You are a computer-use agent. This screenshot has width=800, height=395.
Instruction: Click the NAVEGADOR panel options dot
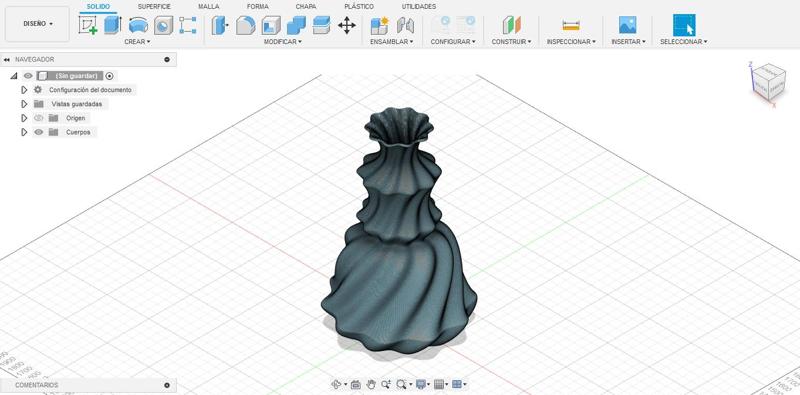point(167,60)
